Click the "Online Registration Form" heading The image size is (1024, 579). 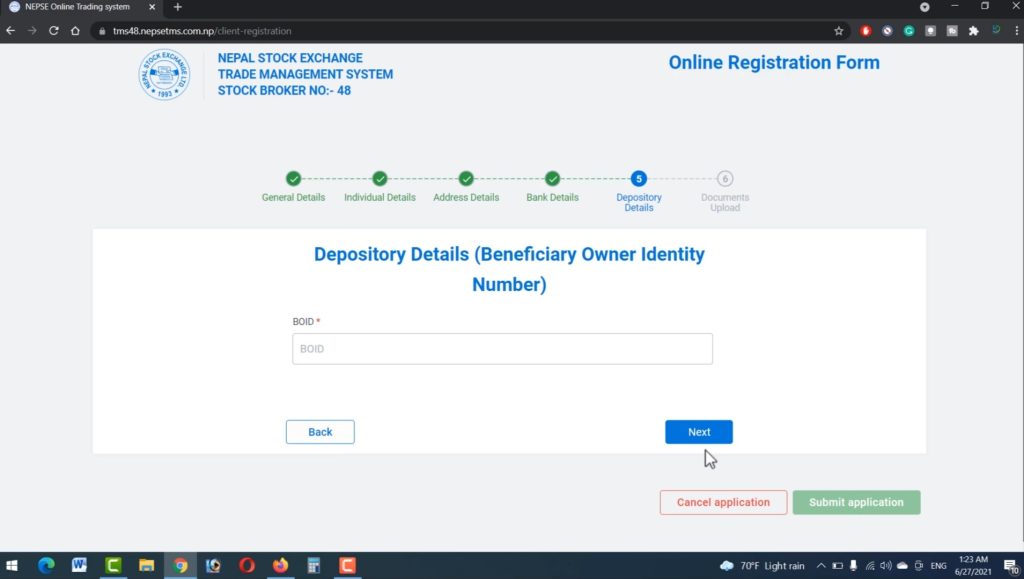pyautogui.click(x=774, y=63)
